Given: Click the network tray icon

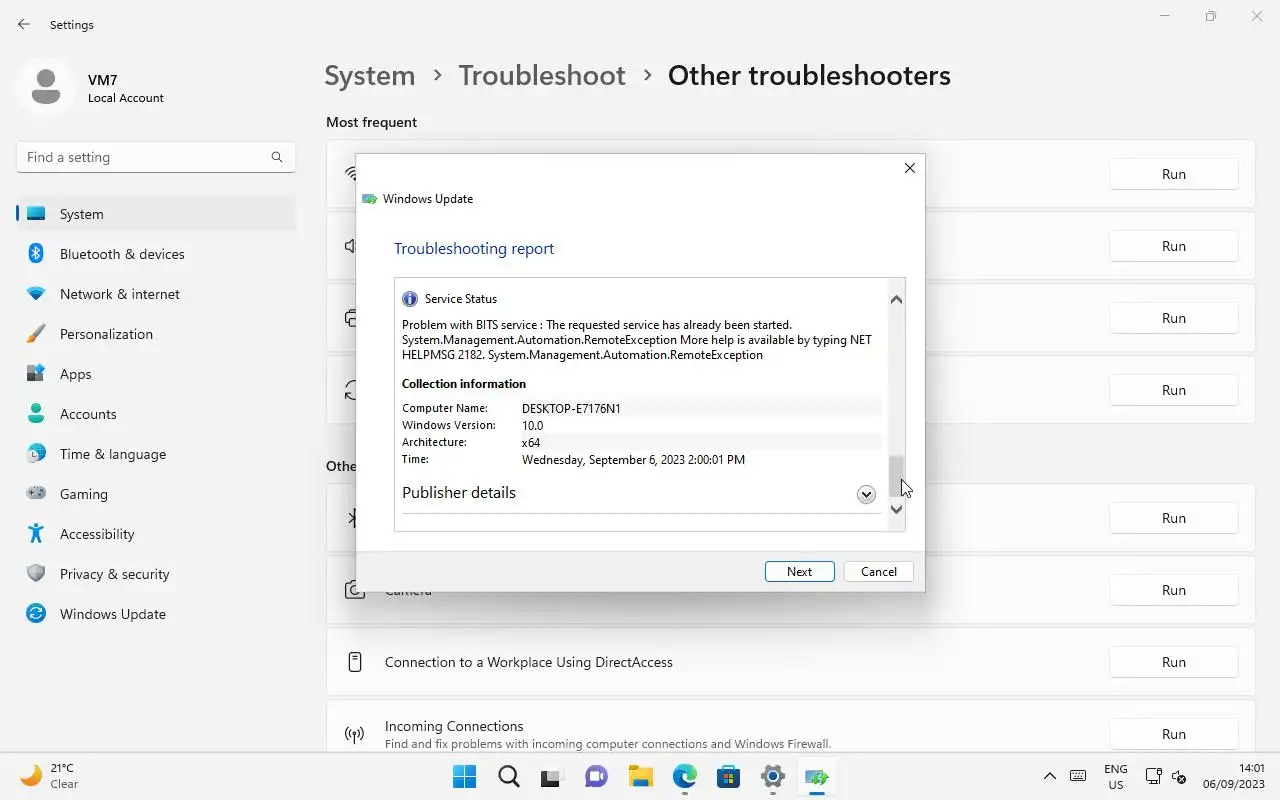Looking at the screenshot, I should coord(1153,776).
